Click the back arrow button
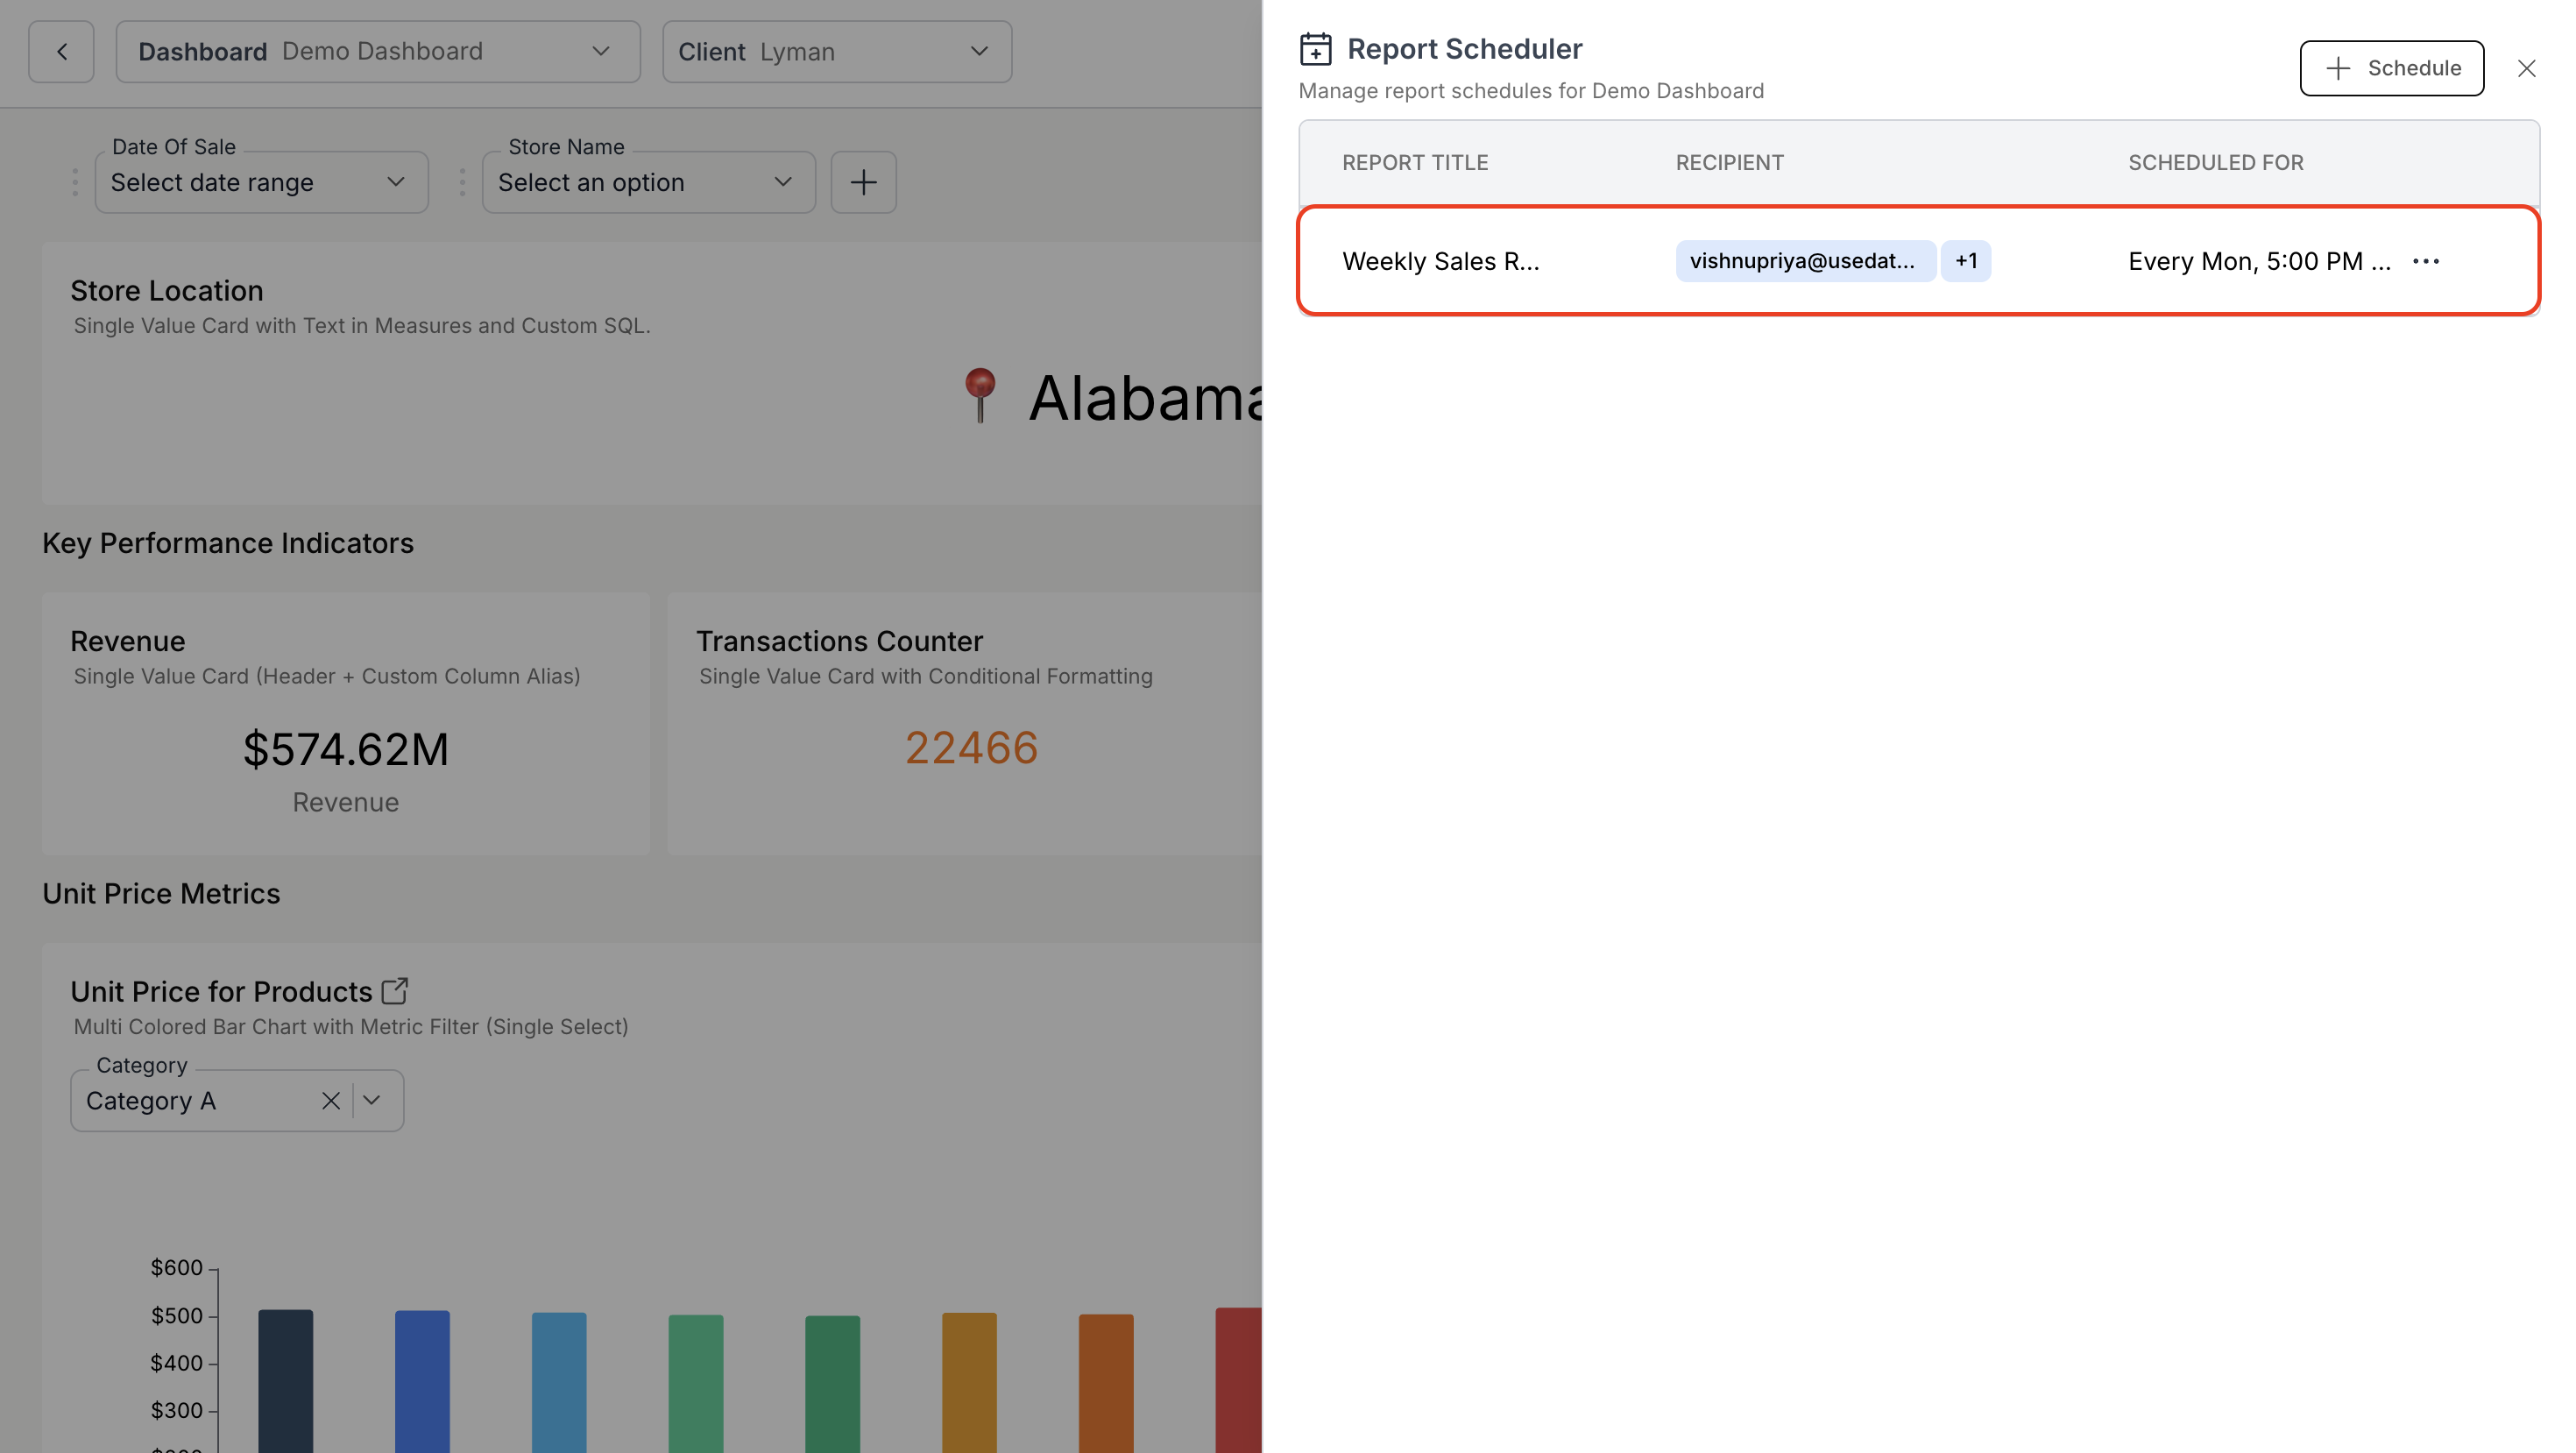 pyautogui.click(x=61, y=52)
